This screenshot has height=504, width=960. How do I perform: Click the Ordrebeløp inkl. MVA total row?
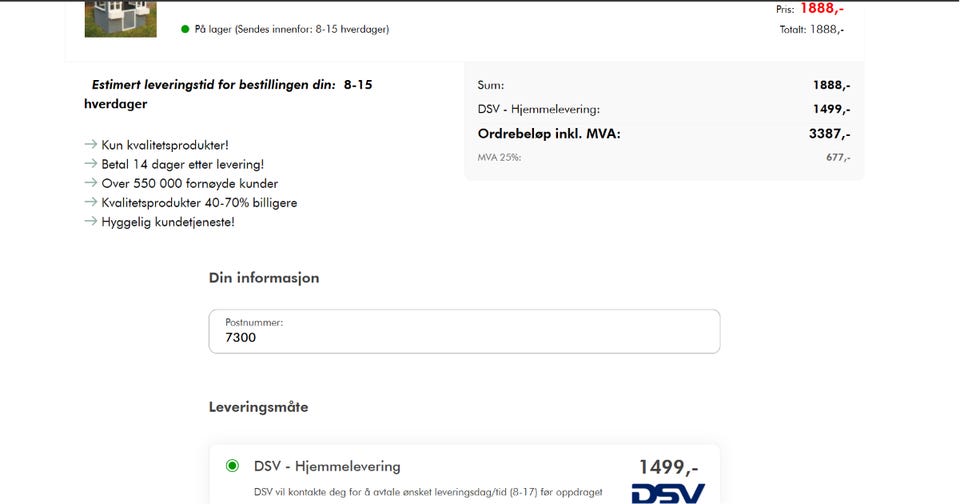(664, 134)
